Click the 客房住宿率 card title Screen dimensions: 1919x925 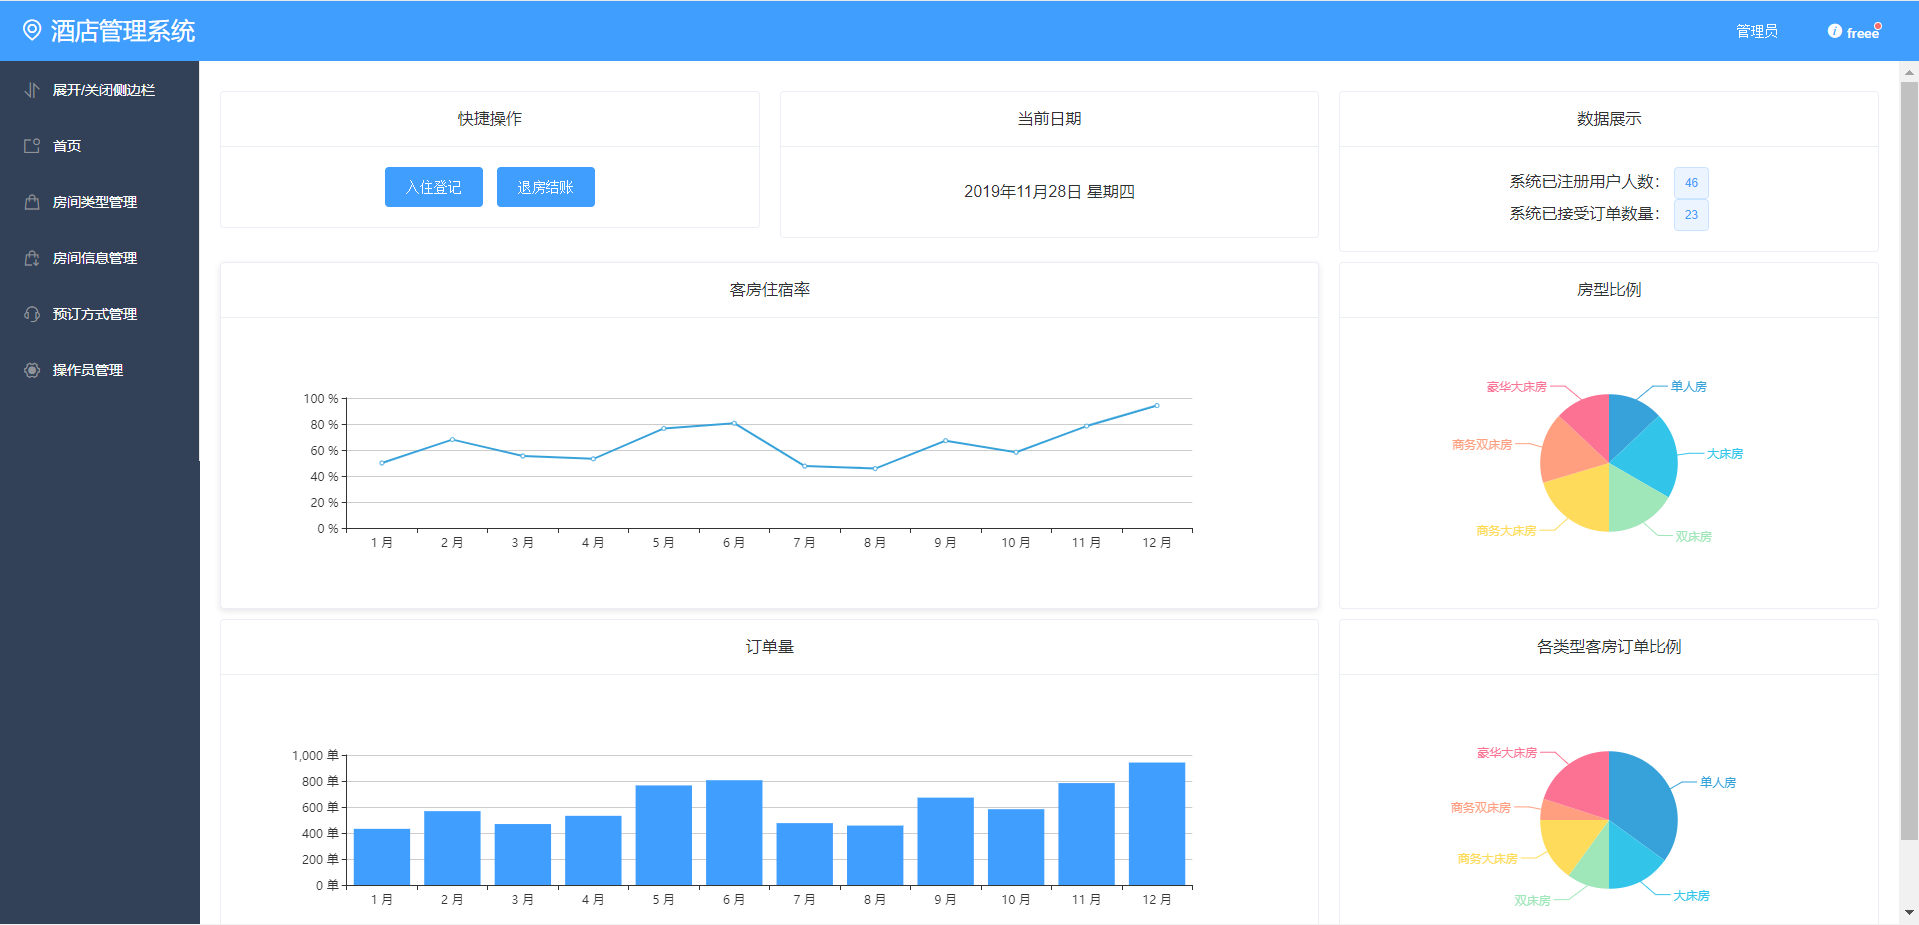click(770, 290)
